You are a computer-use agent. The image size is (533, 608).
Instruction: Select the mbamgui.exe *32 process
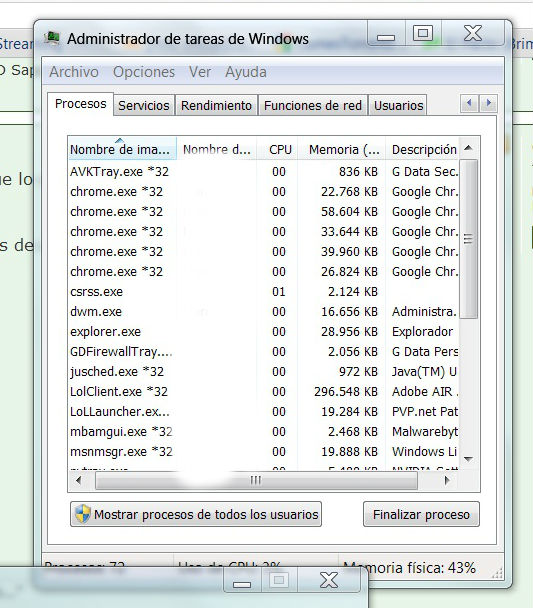[x=263, y=432]
